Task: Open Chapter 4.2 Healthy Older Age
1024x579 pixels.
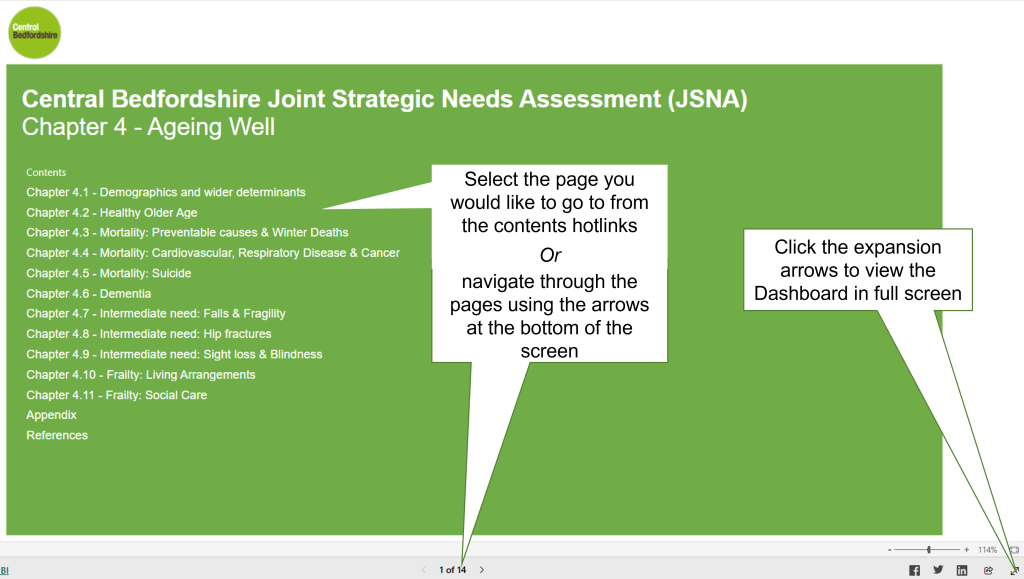Action: (112, 212)
